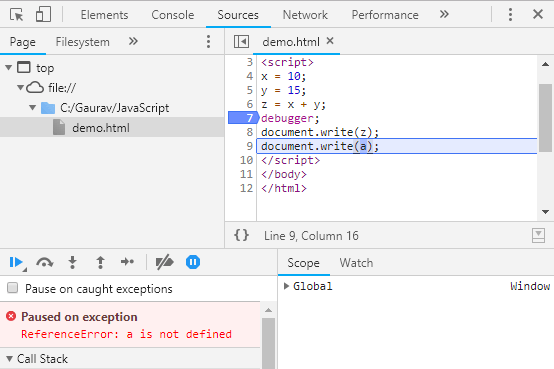Switch to the Filesystem navigator tab

(82, 42)
